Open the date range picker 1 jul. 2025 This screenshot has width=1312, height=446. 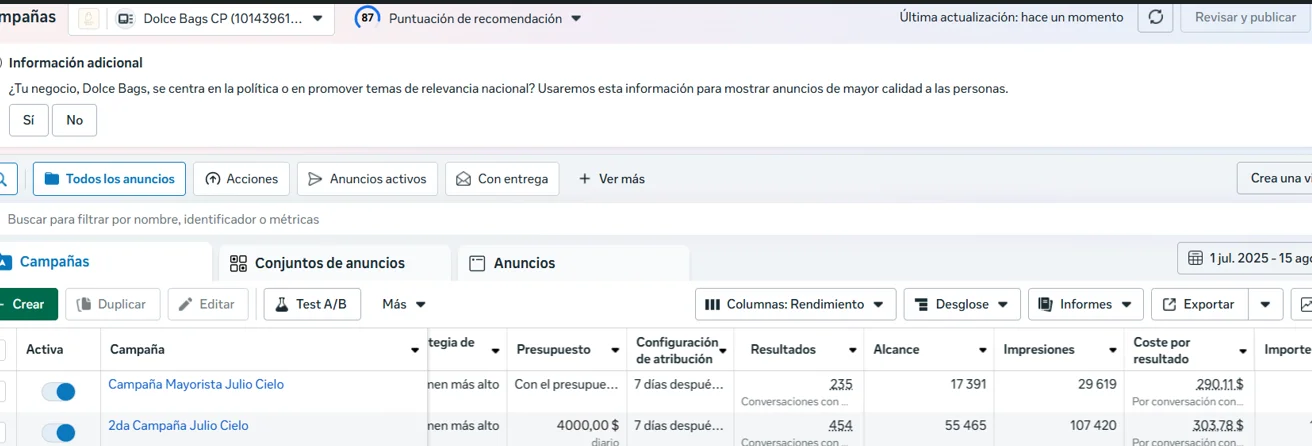tap(1245, 258)
